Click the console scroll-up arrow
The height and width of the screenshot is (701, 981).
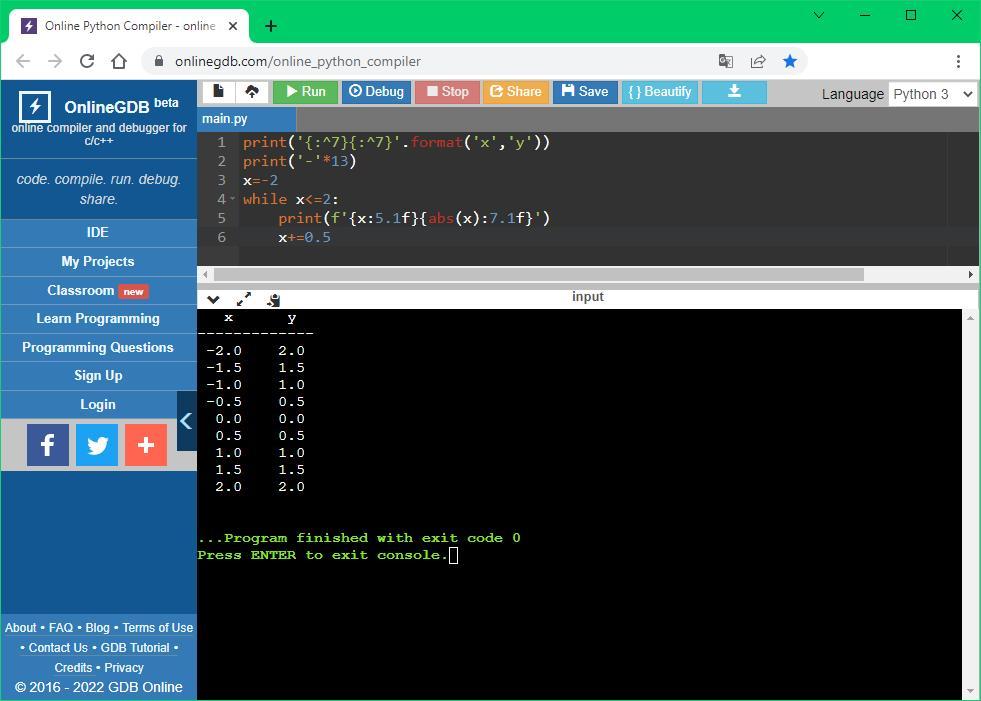[970, 317]
